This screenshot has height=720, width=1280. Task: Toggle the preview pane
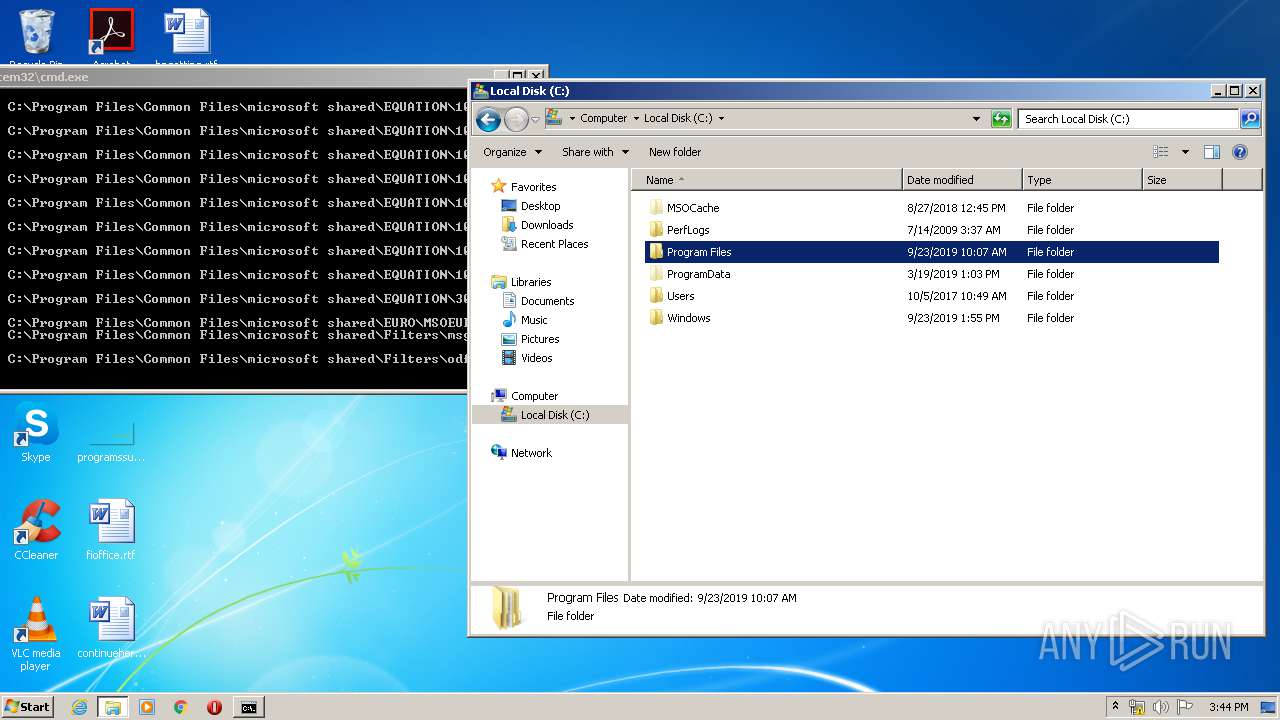point(1212,152)
